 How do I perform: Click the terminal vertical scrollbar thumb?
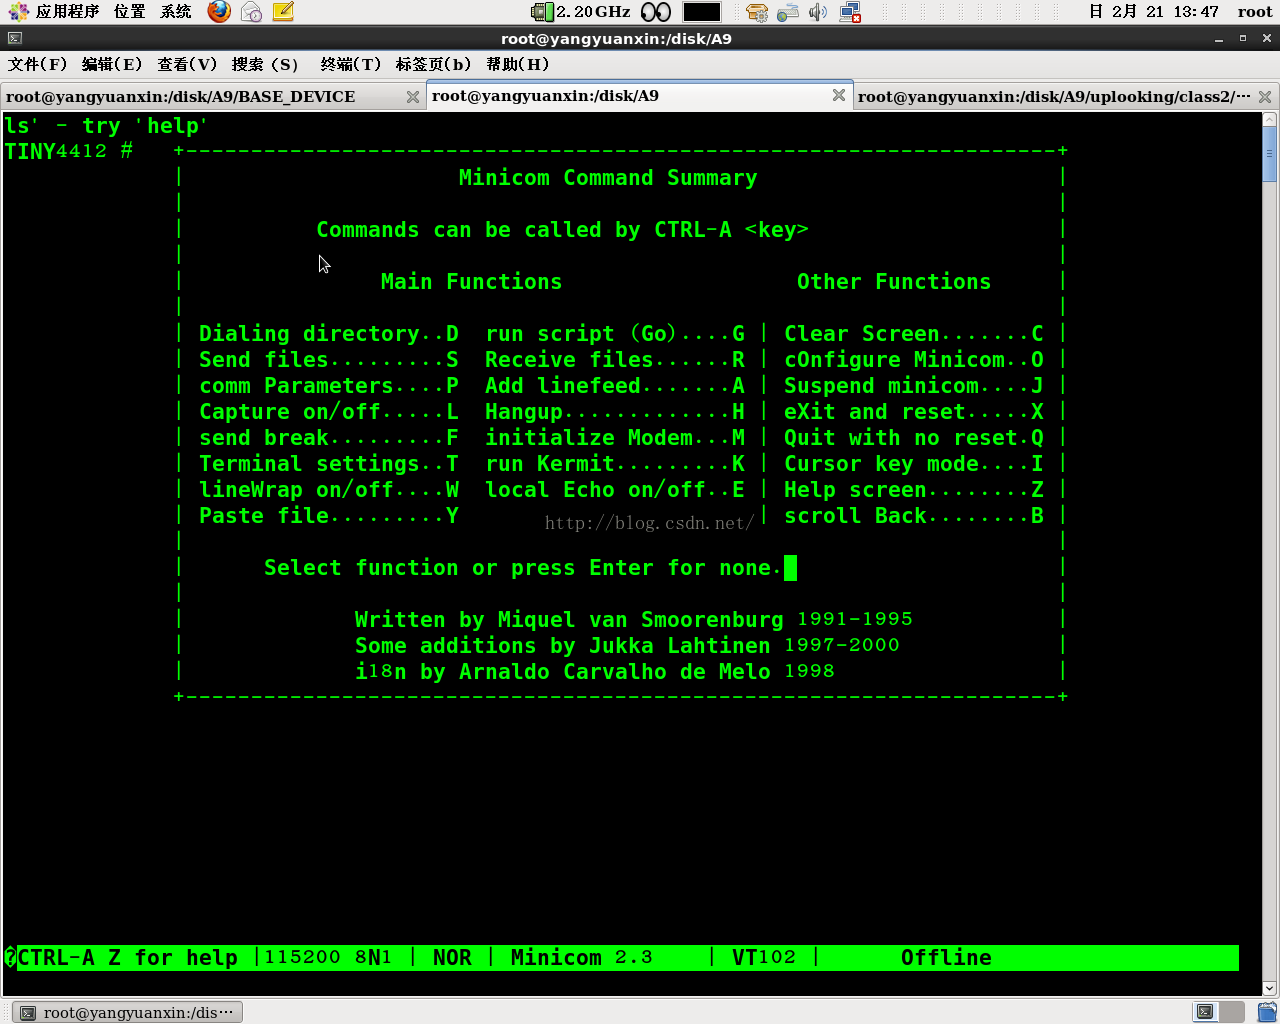point(1270,154)
